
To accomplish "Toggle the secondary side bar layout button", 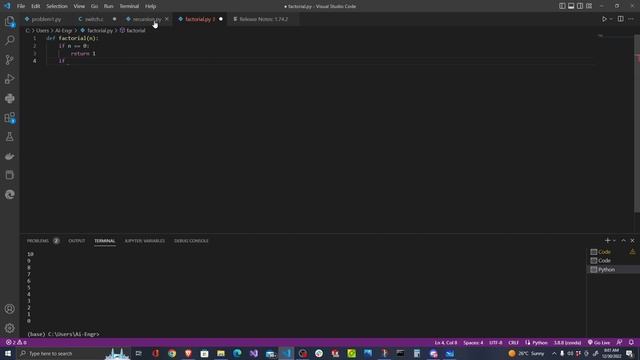I will coord(580,6).
